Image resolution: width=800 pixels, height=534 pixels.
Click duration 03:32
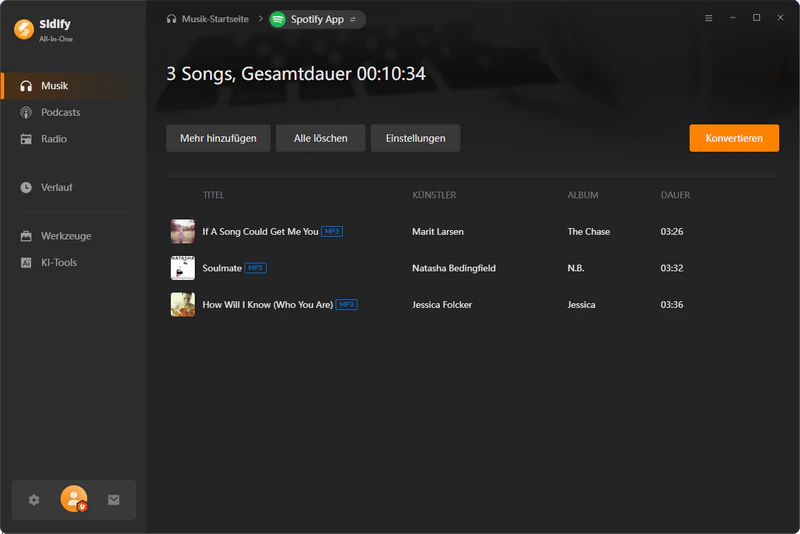pos(671,268)
